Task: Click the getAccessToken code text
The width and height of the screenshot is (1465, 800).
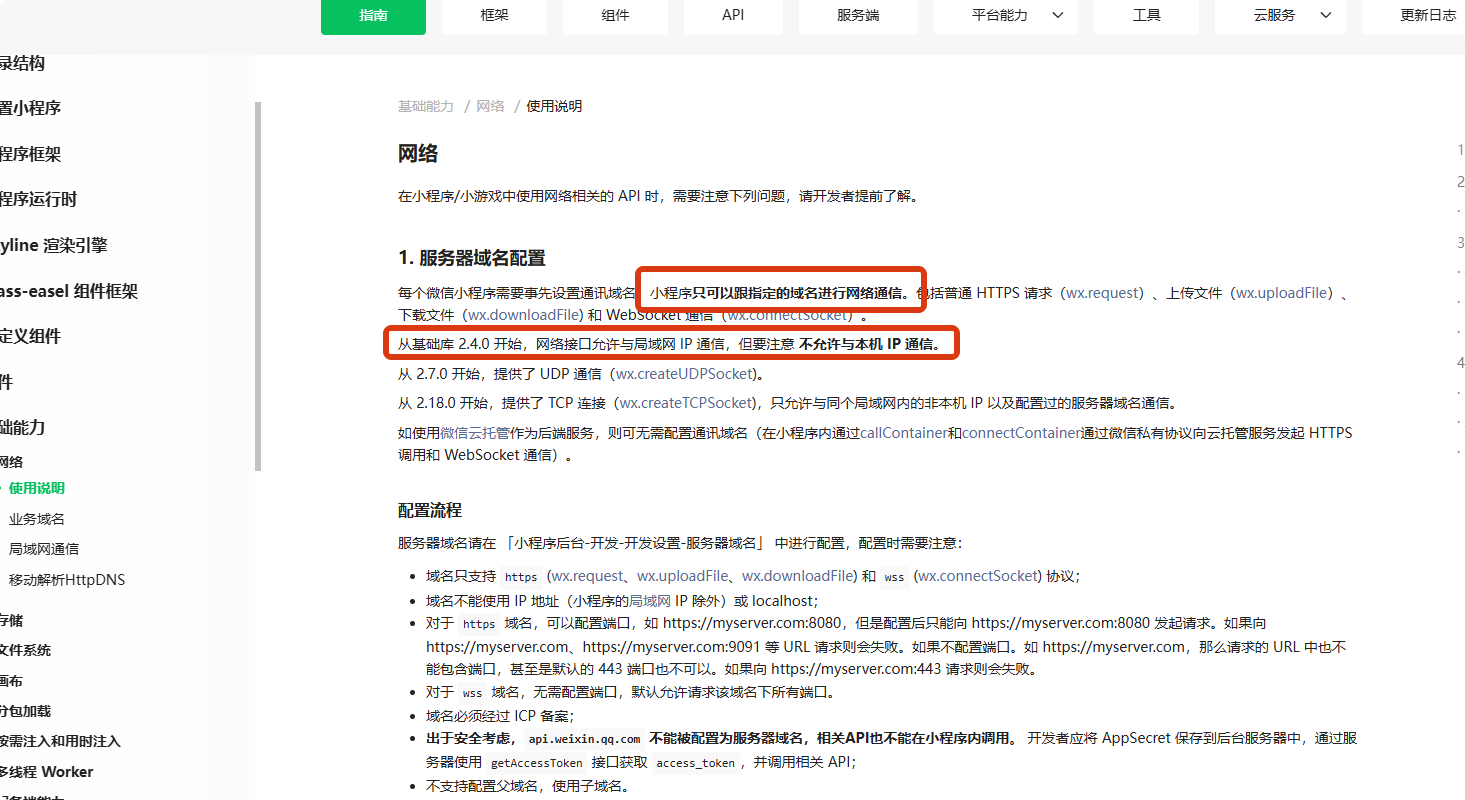Action: tap(537, 762)
